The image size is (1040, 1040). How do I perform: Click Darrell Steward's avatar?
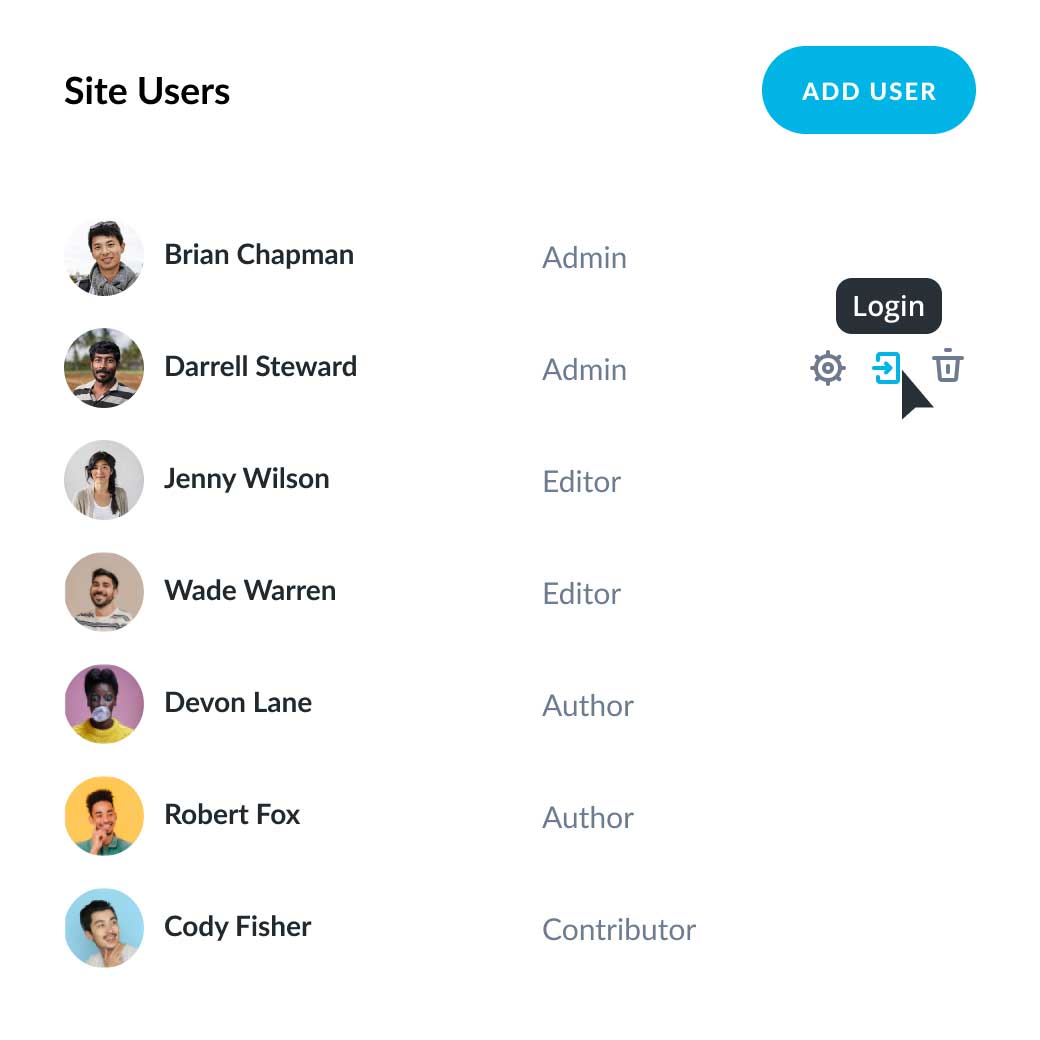tap(104, 368)
